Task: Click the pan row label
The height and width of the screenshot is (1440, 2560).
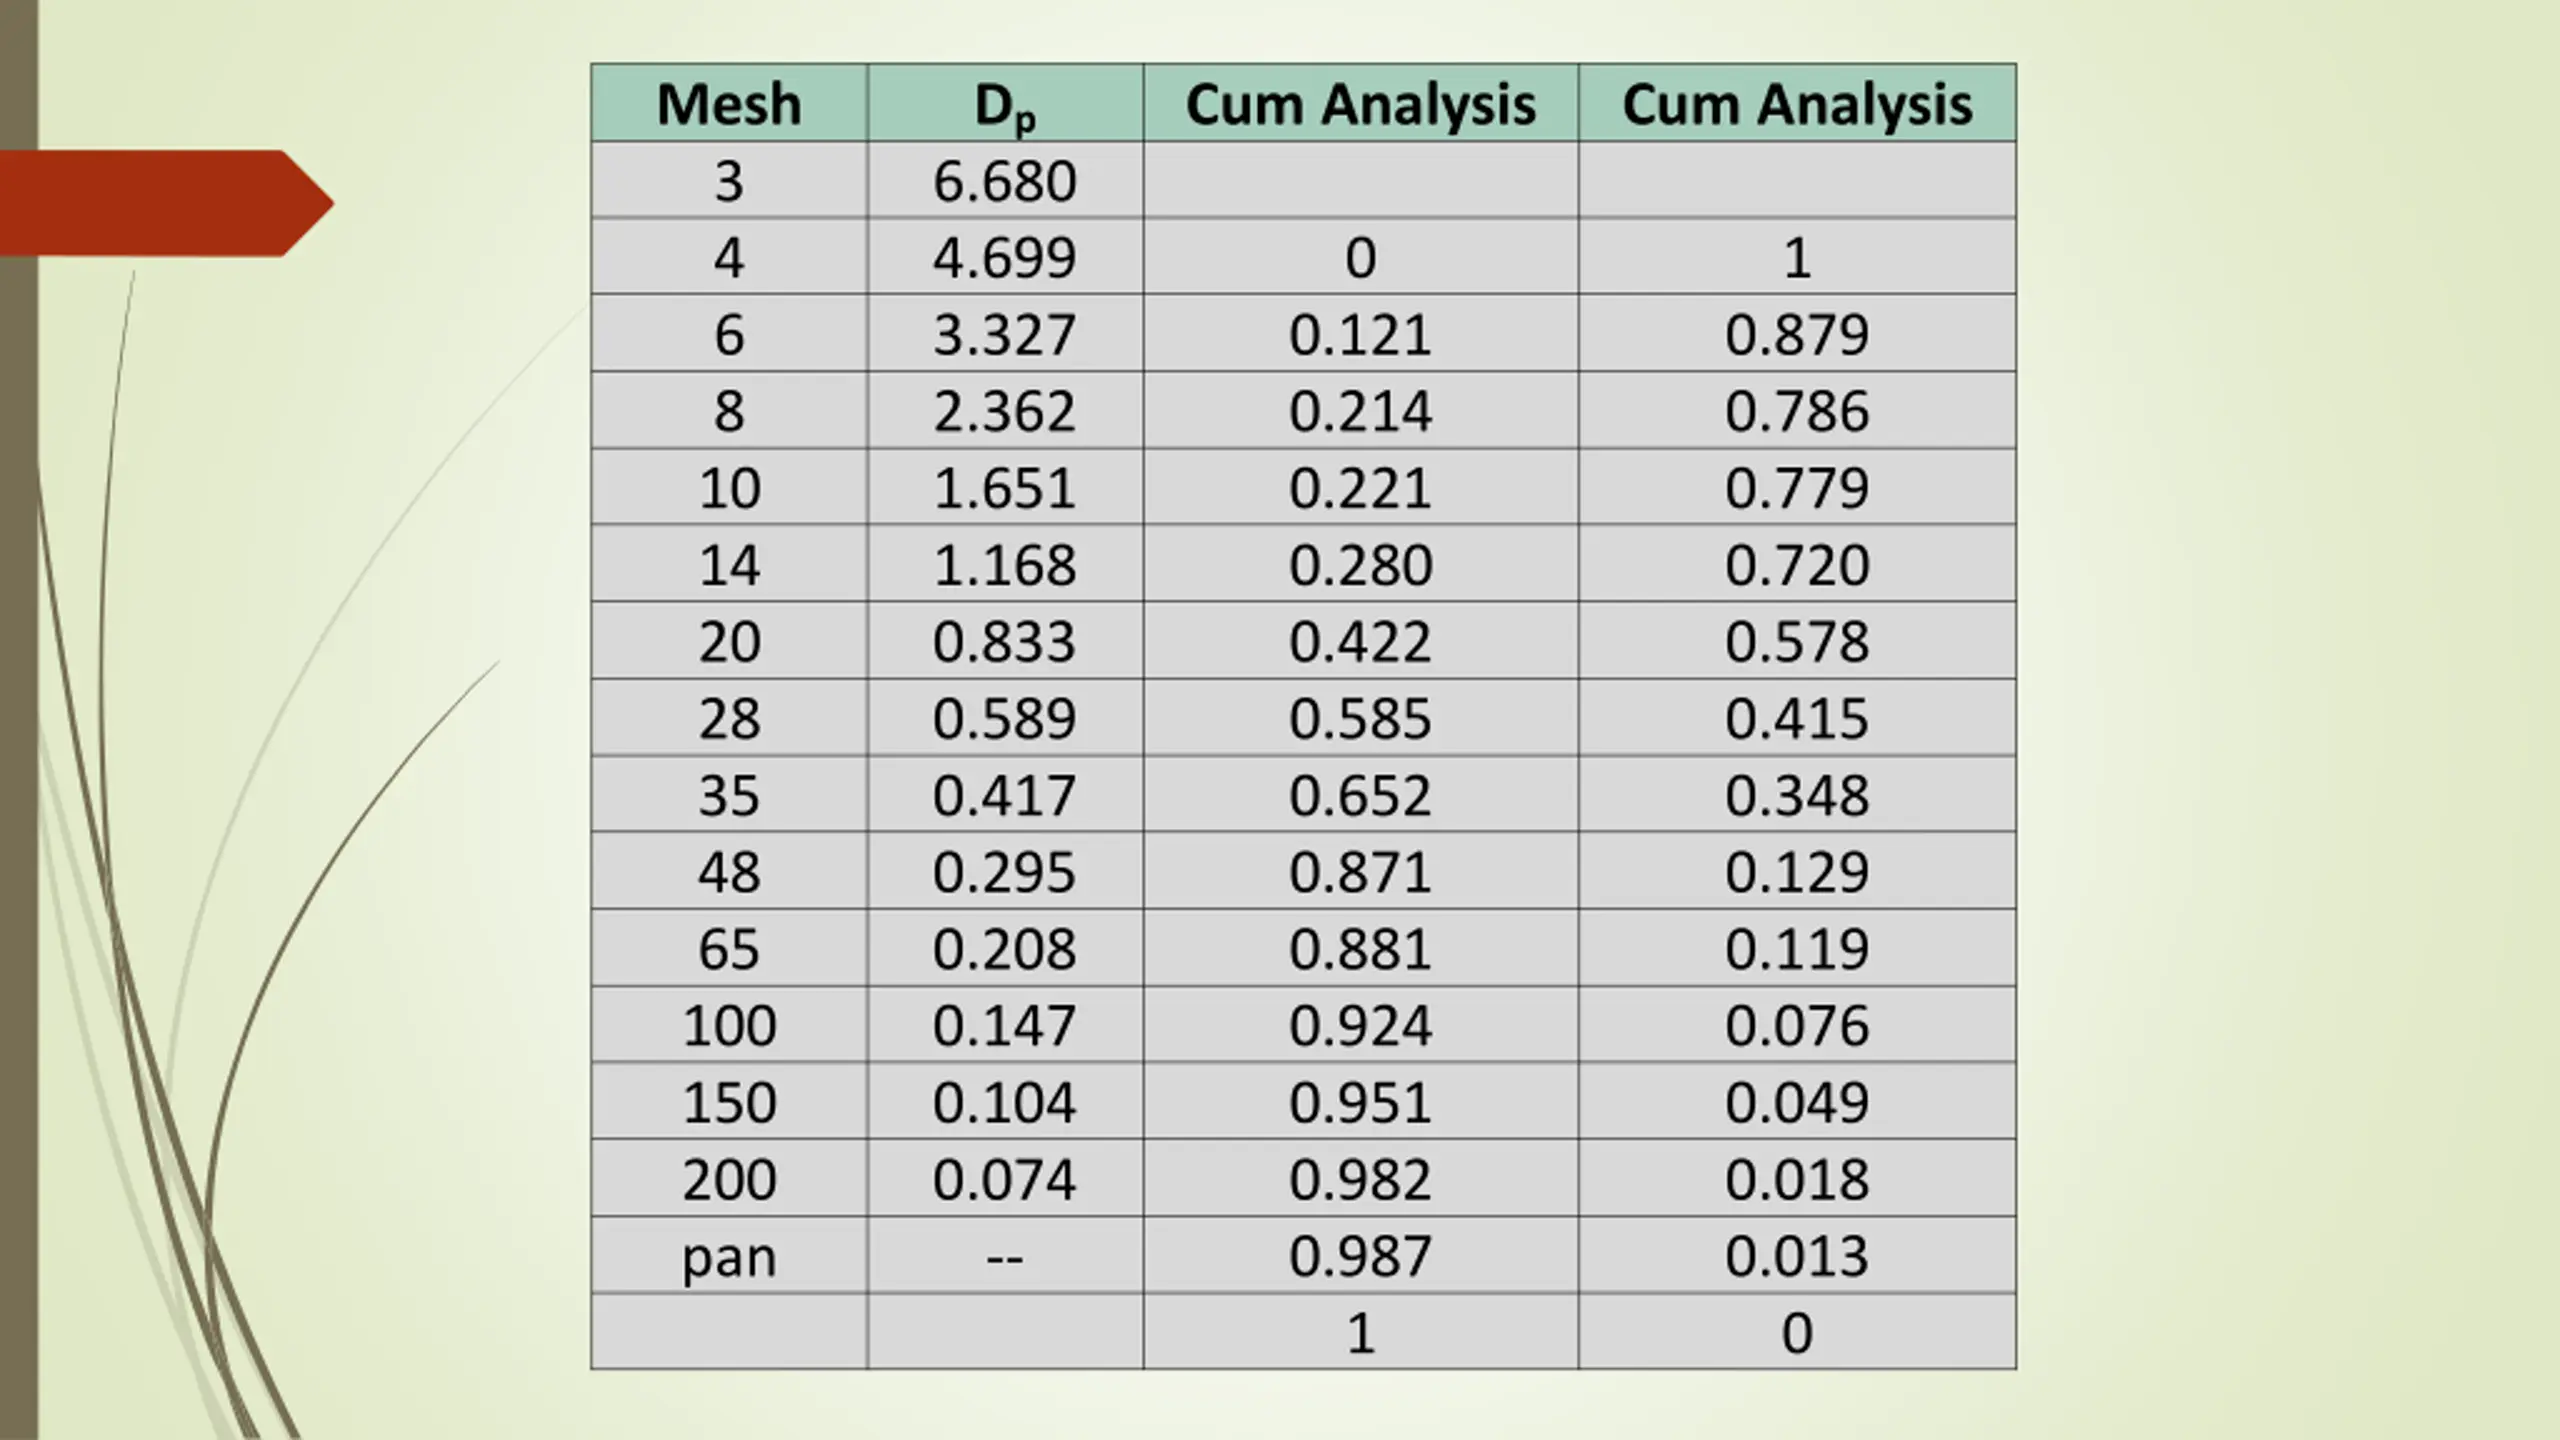Action: pyautogui.click(x=729, y=1256)
